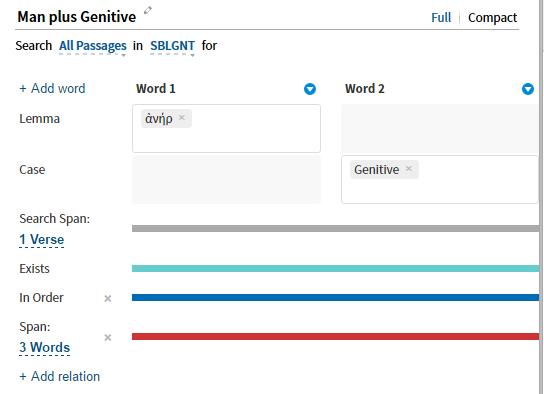Switch to Full view
544x394 pixels.
tap(441, 18)
